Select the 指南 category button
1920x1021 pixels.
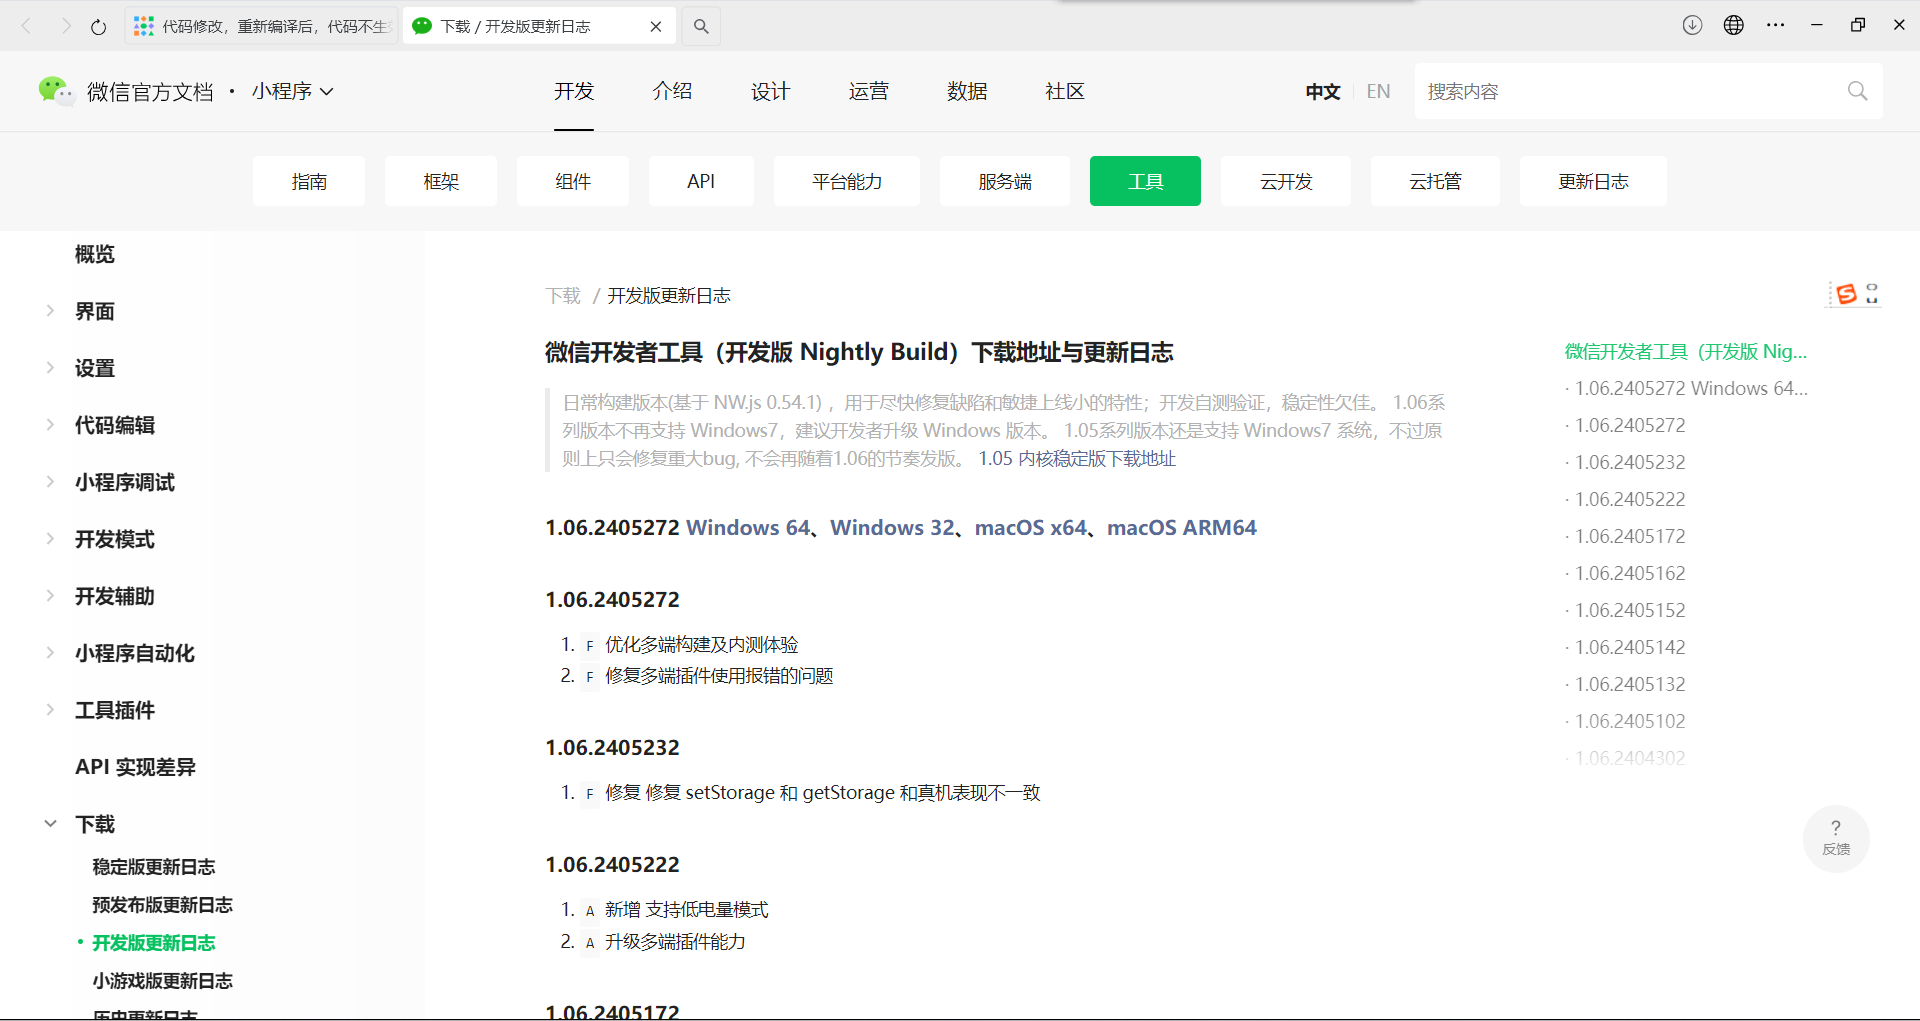point(309,181)
